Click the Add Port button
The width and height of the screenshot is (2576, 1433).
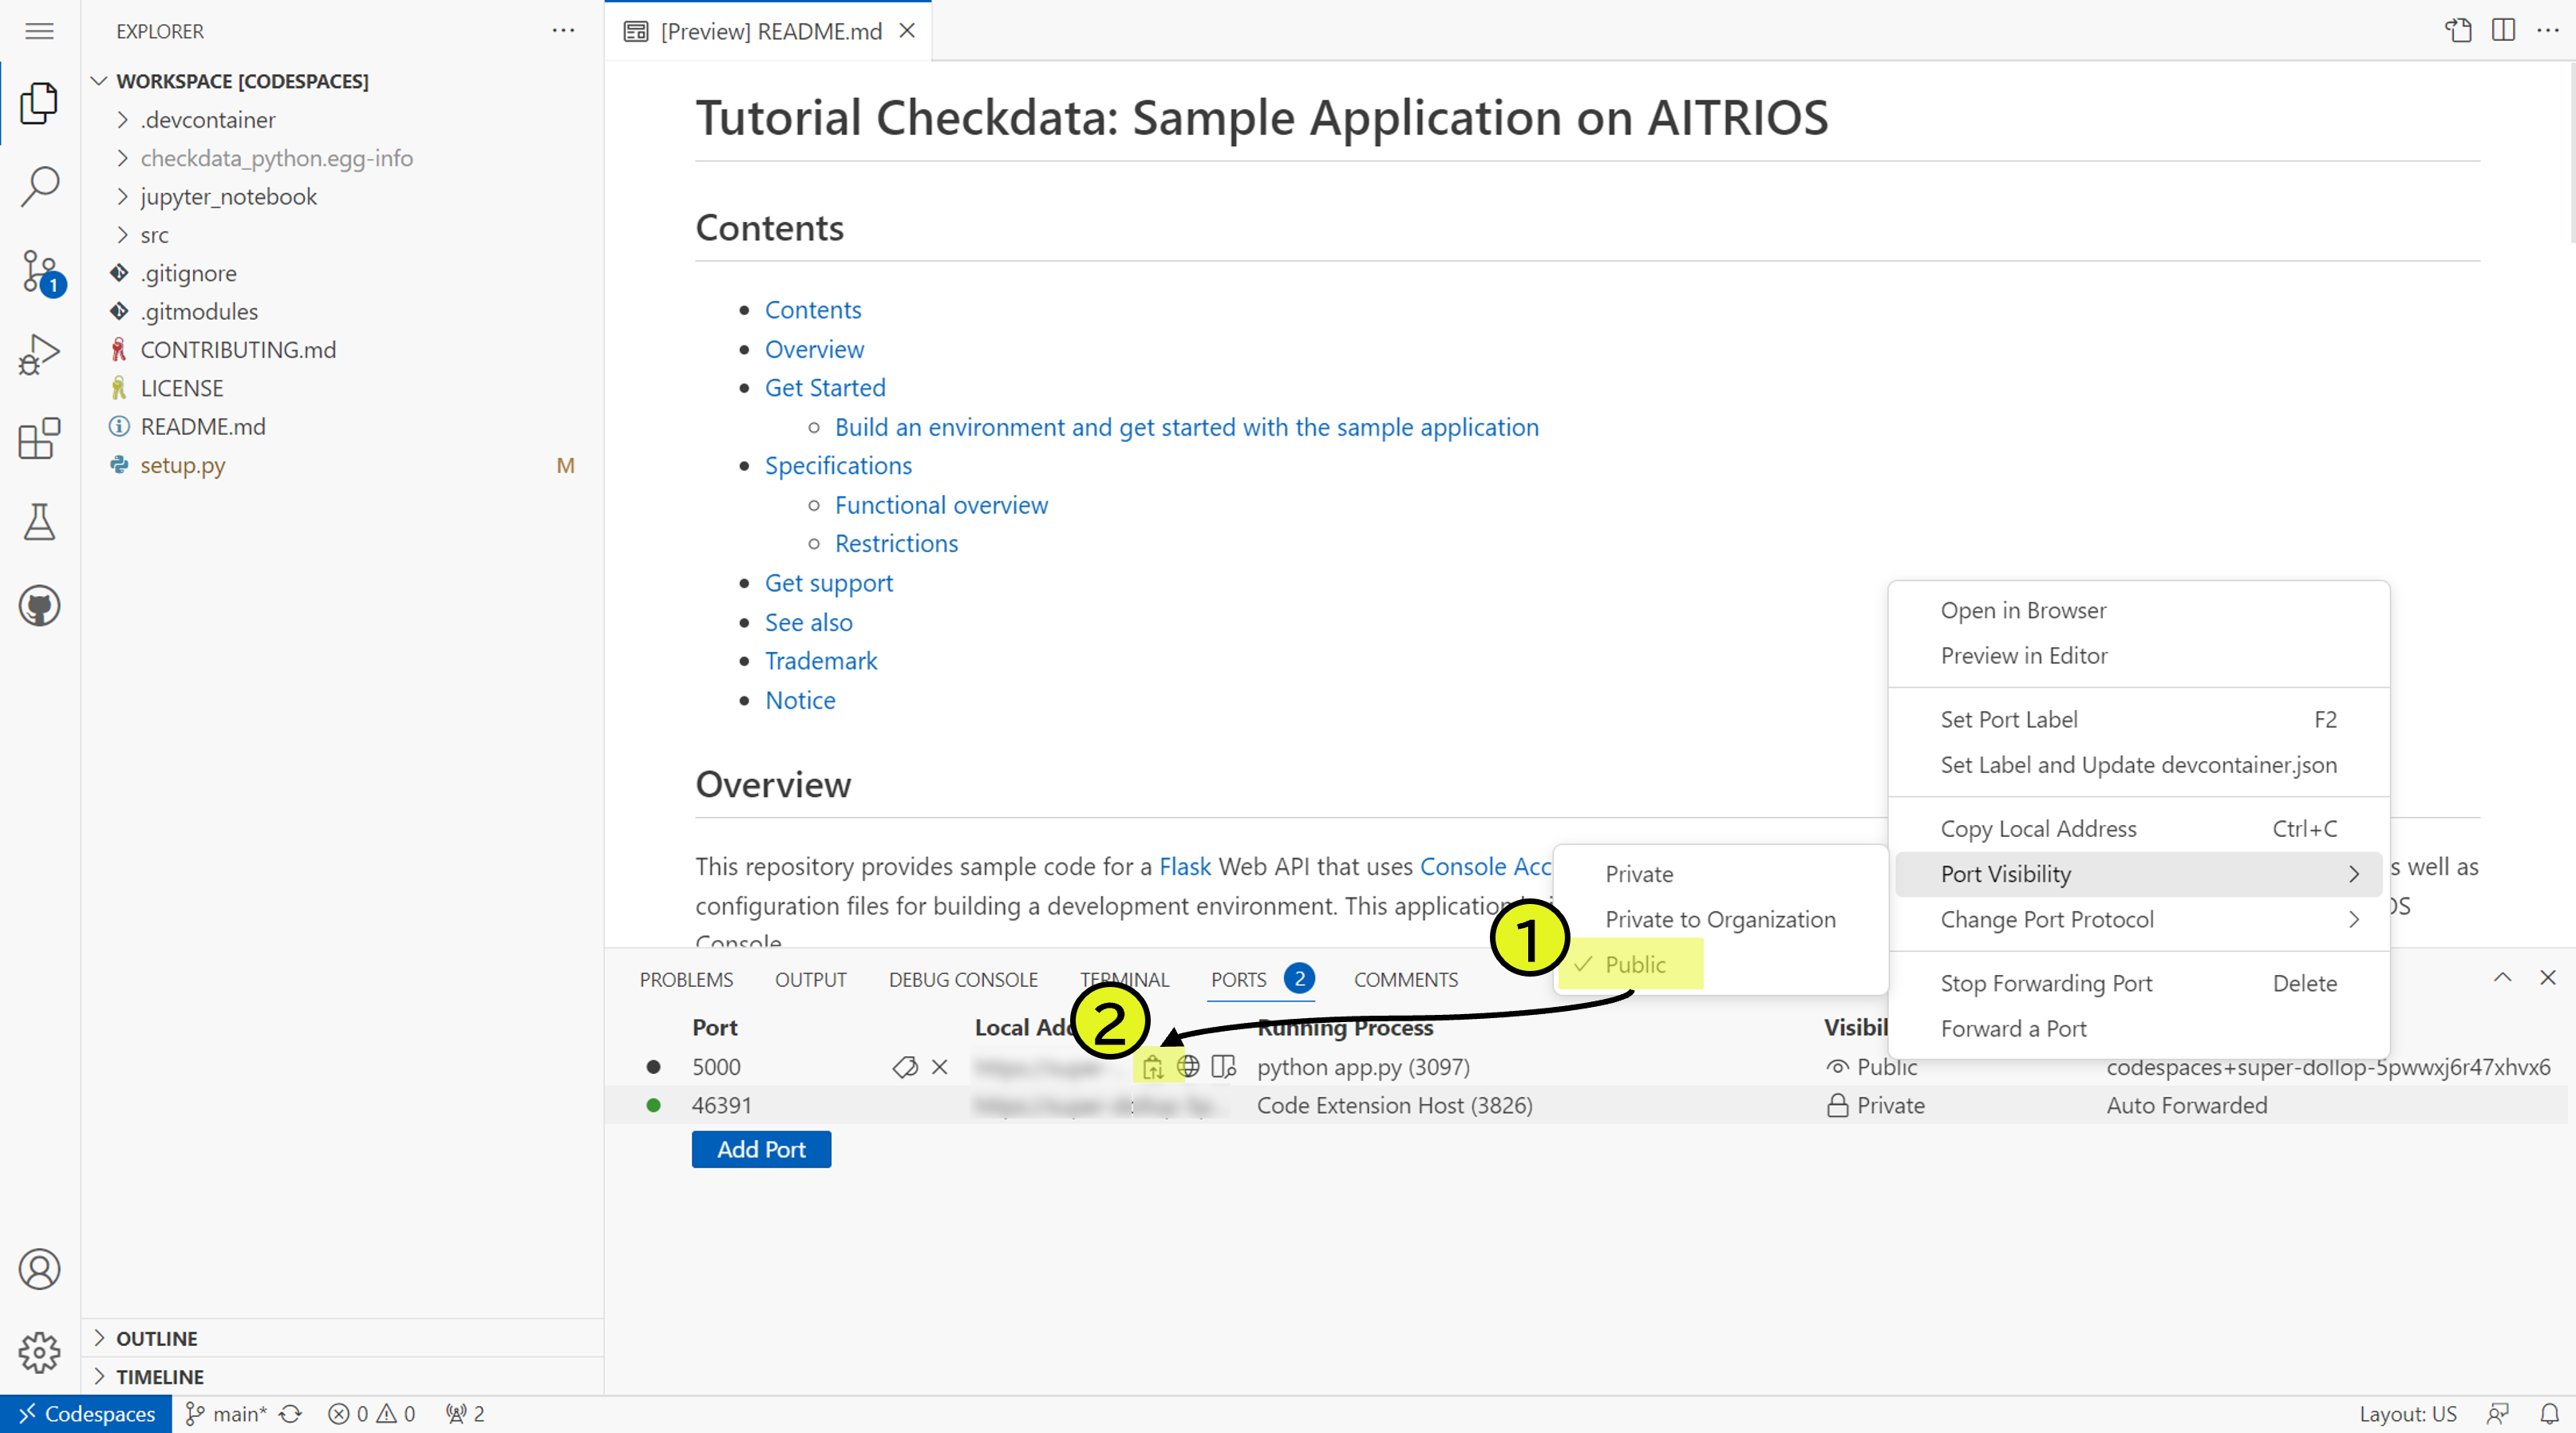point(761,1150)
